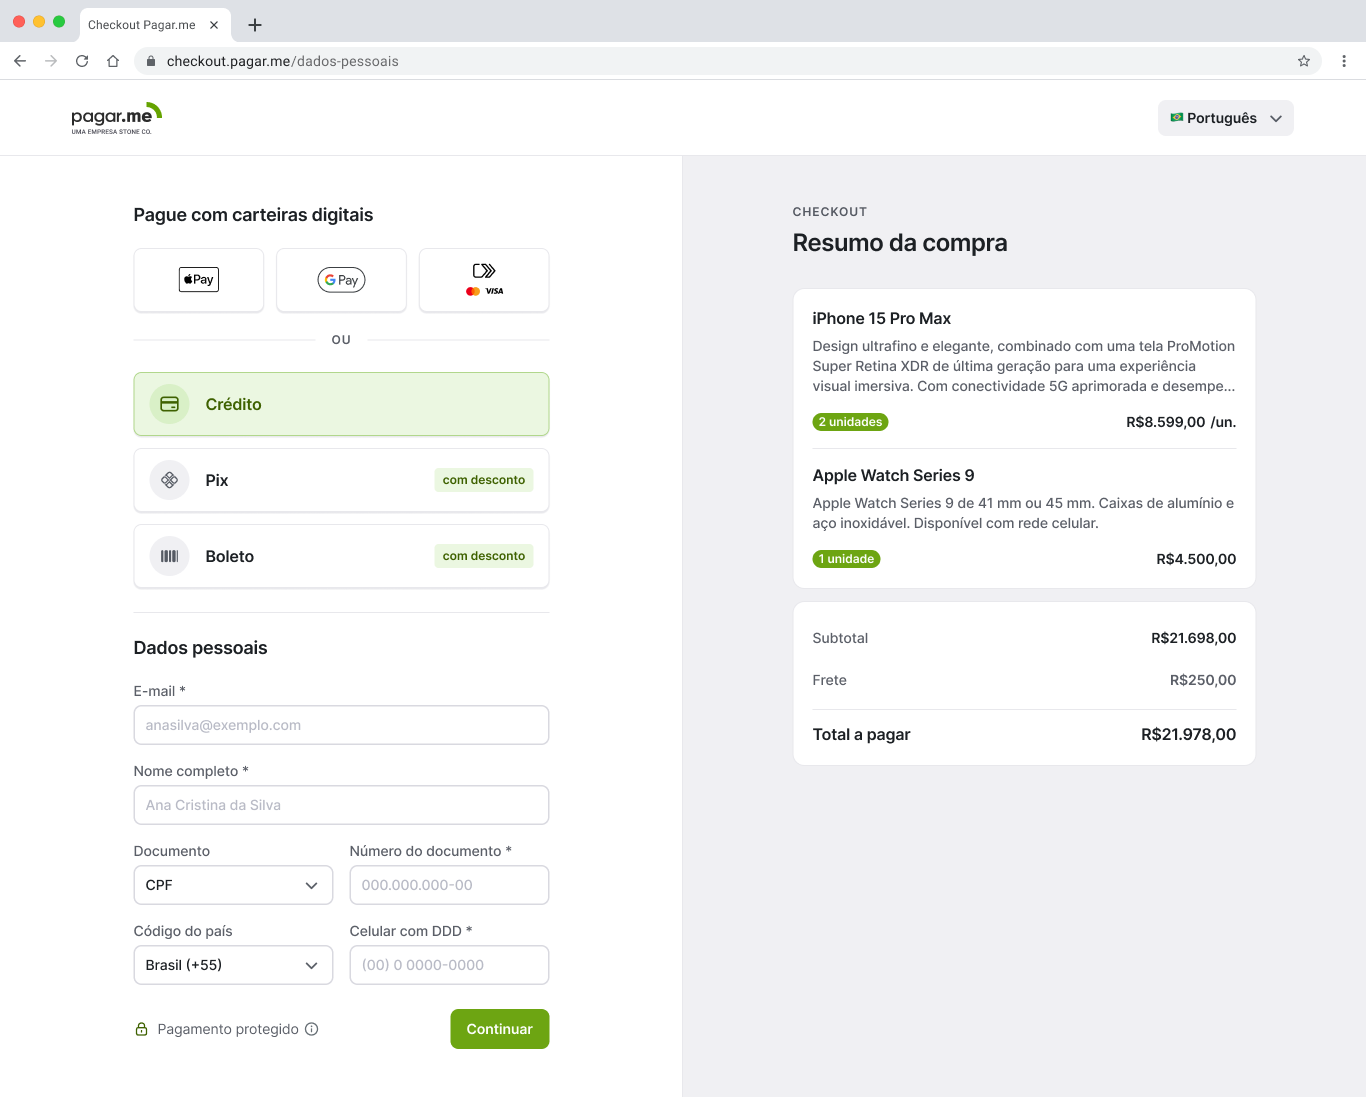Click the Pix com desconto badge
Viewport: 1366px width, 1097px height.
484,480
